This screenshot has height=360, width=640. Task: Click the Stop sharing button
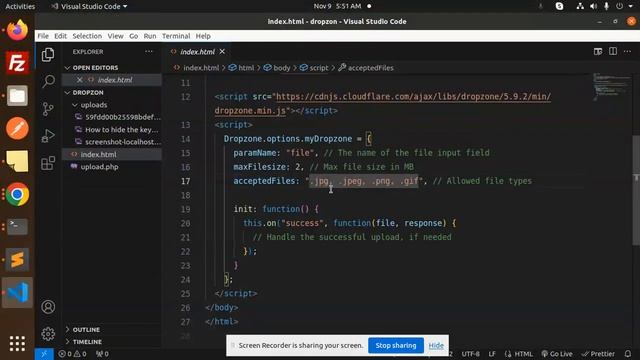coord(396,345)
